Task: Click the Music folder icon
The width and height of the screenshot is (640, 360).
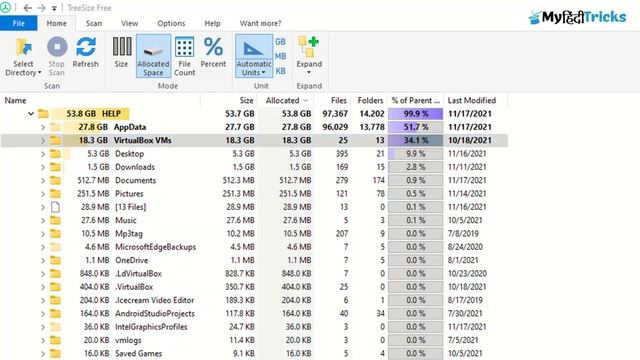Action: point(56,220)
